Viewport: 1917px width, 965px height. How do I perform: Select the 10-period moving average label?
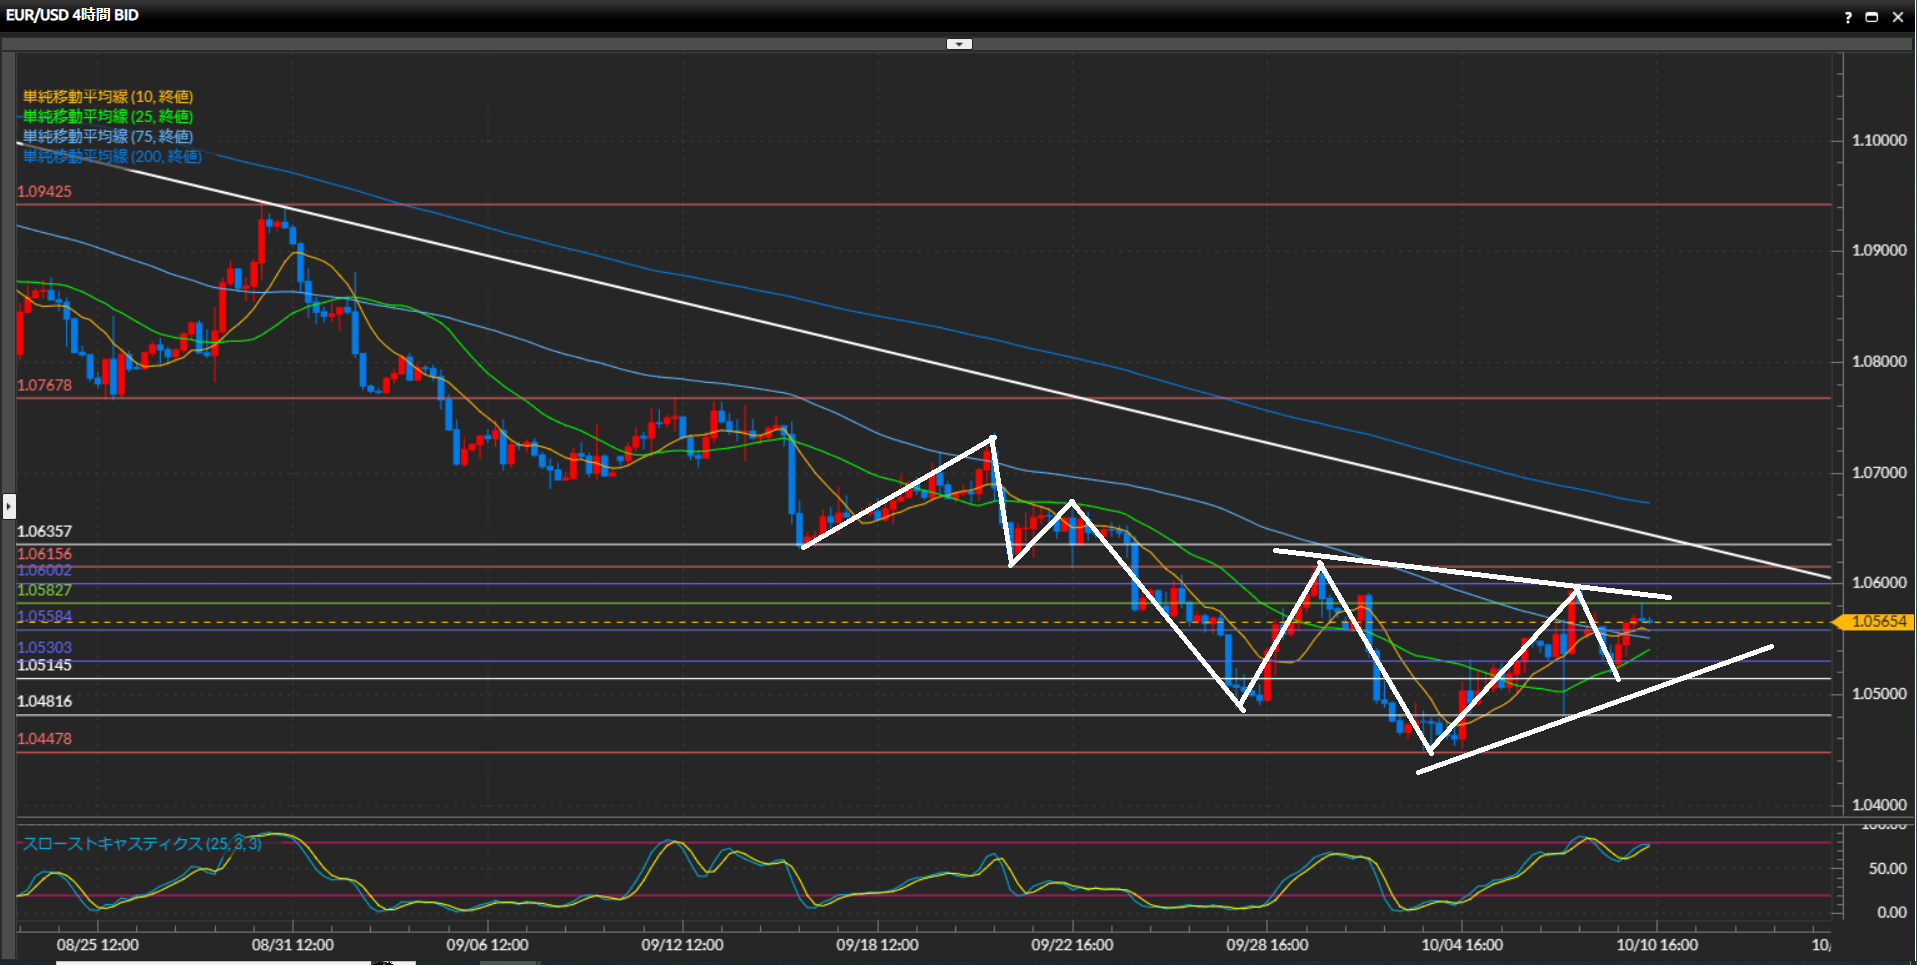pyautogui.click(x=108, y=97)
